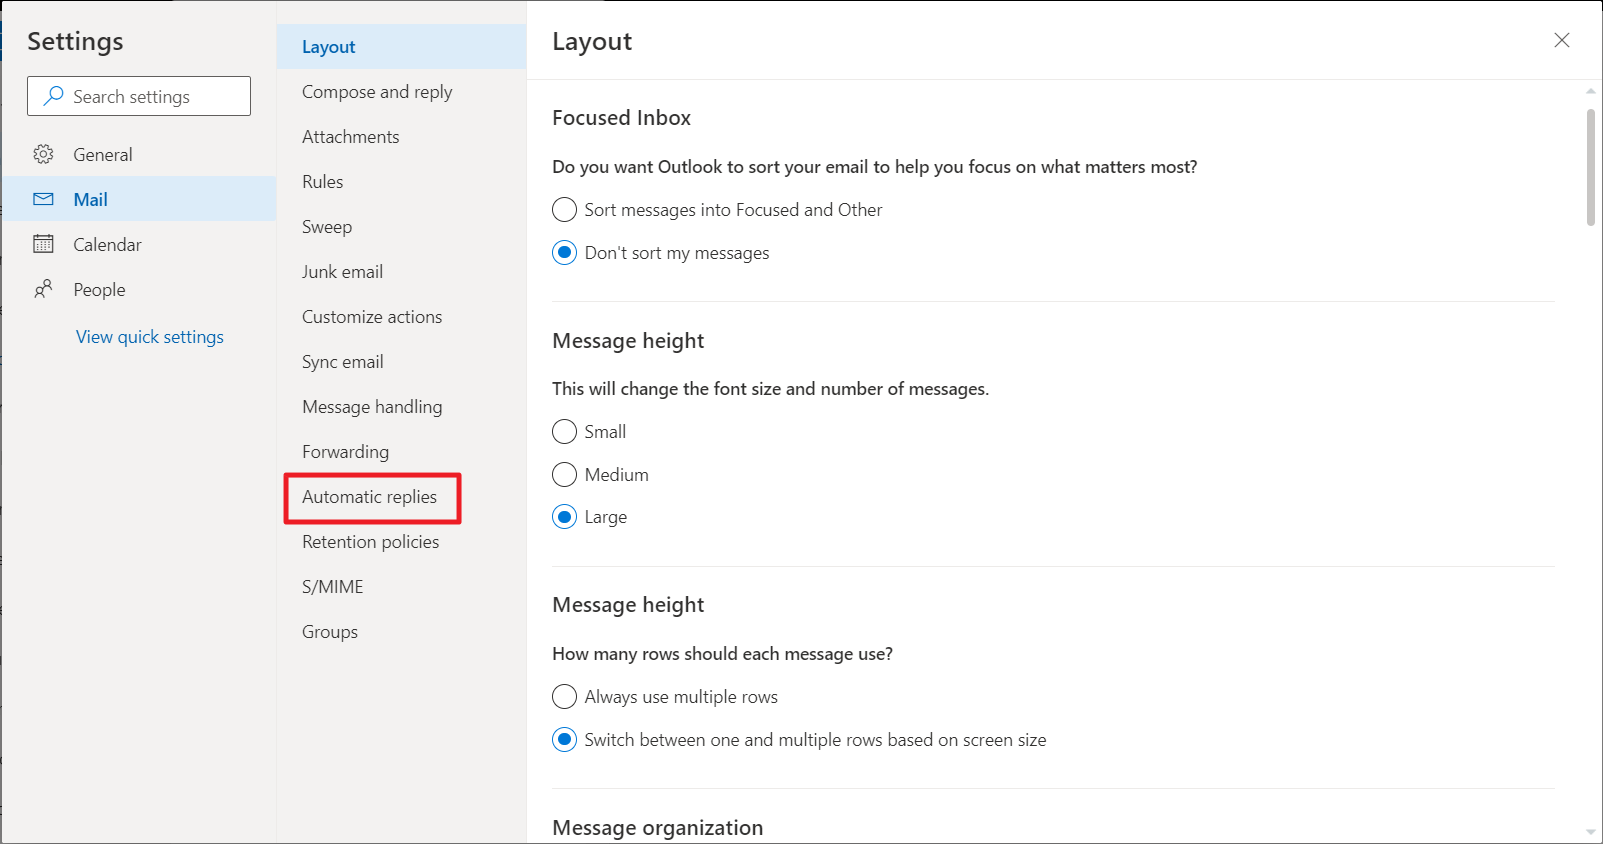The height and width of the screenshot is (844, 1603).
Task: Open Attachments settings
Action: tap(401, 137)
